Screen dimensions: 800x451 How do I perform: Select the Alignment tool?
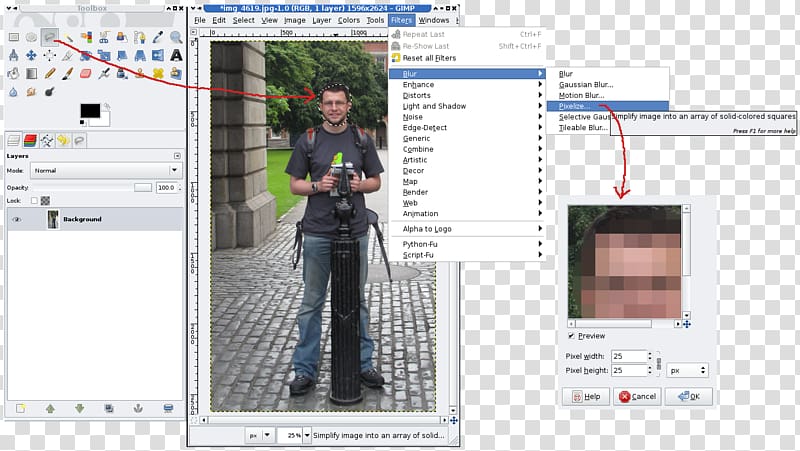coord(49,56)
